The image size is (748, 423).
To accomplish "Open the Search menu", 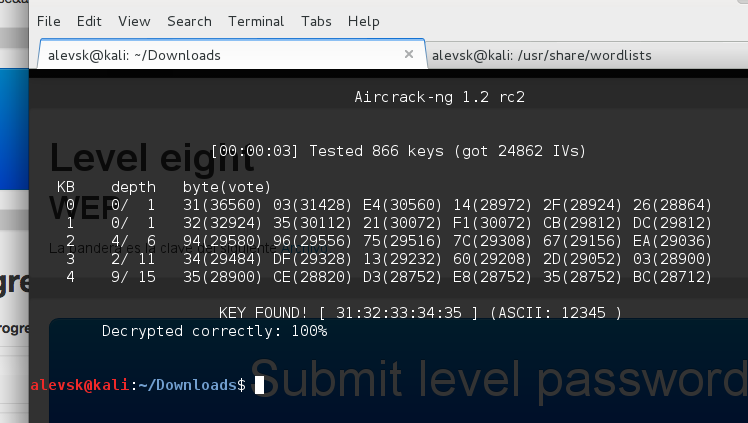I will pos(189,21).
